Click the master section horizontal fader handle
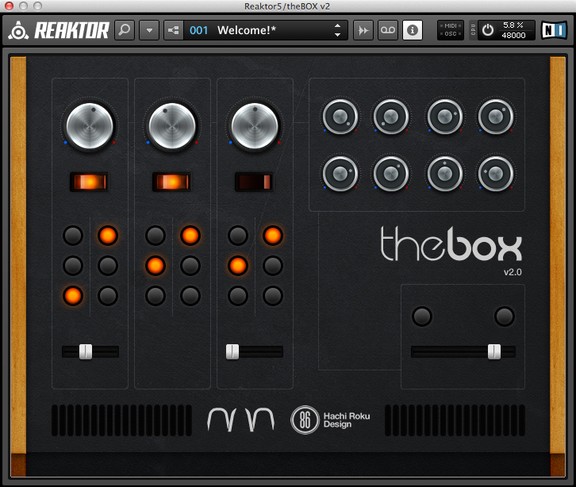576x487 pixels. click(494, 351)
